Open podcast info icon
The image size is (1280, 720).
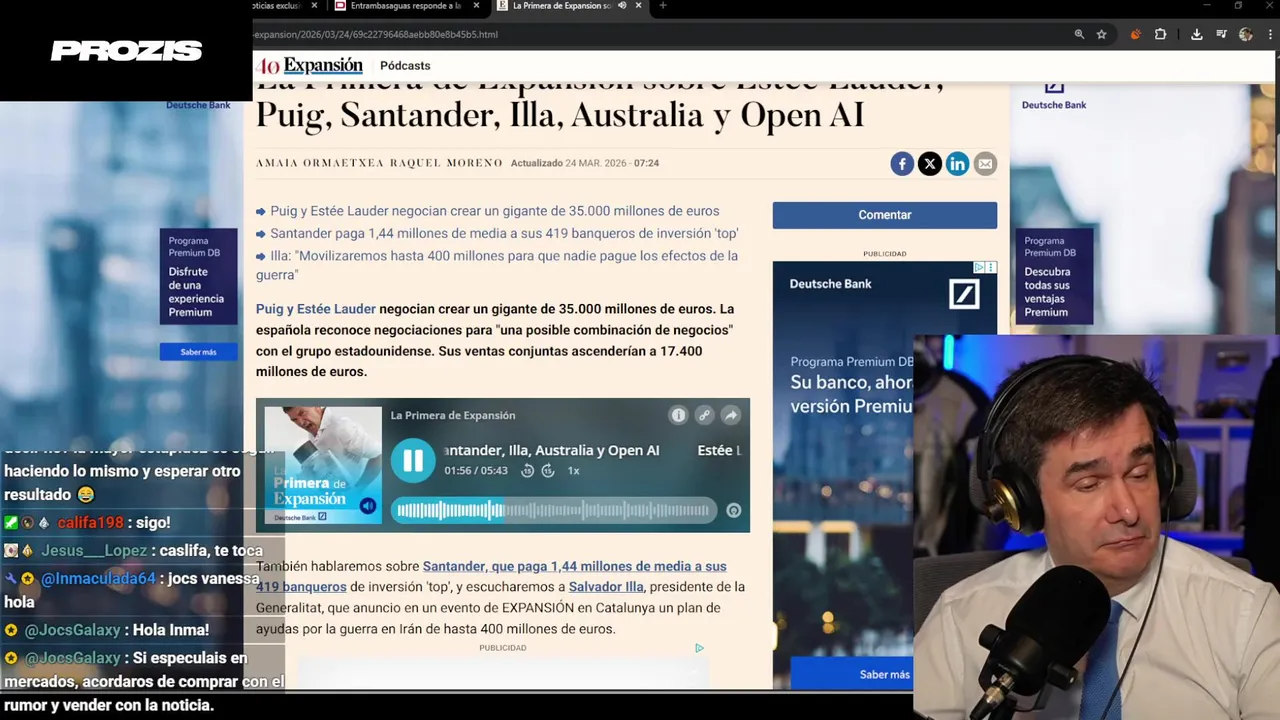678,415
